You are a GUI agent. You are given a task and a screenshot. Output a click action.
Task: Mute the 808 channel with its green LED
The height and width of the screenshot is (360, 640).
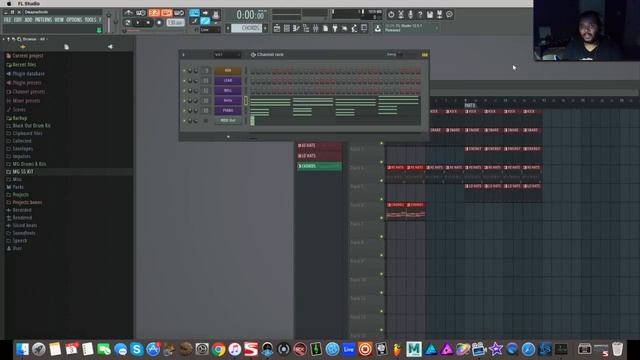[184, 71]
